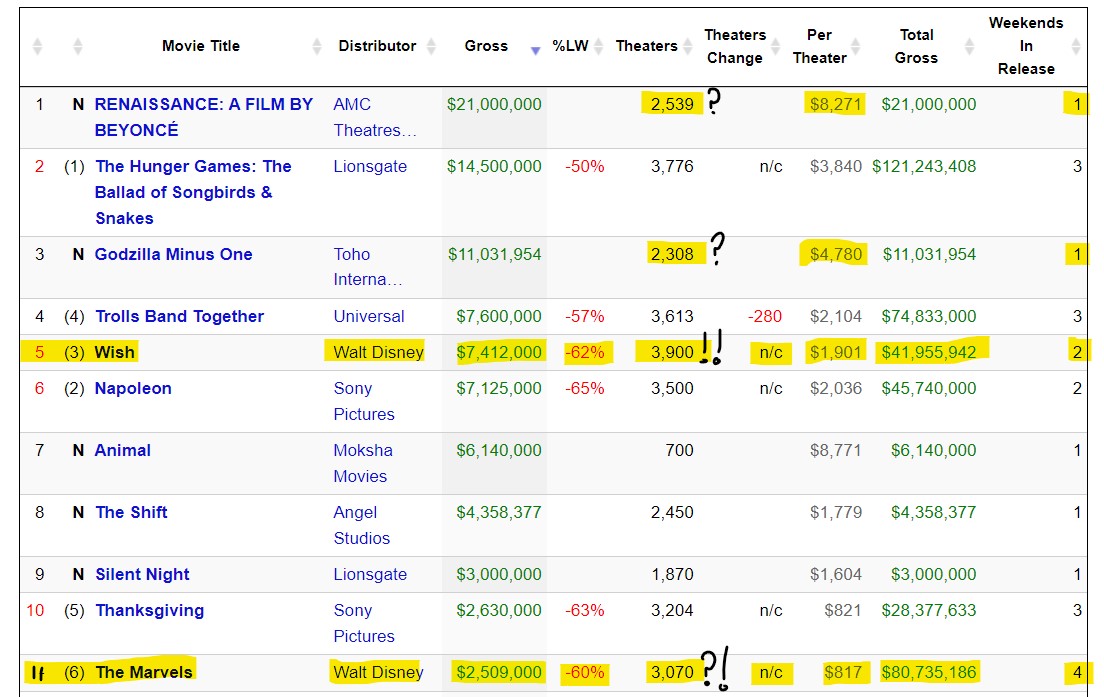Click the sort arrows beside Distributor header
The height and width of the screenshot is (697, 1104).
[432, 46]
